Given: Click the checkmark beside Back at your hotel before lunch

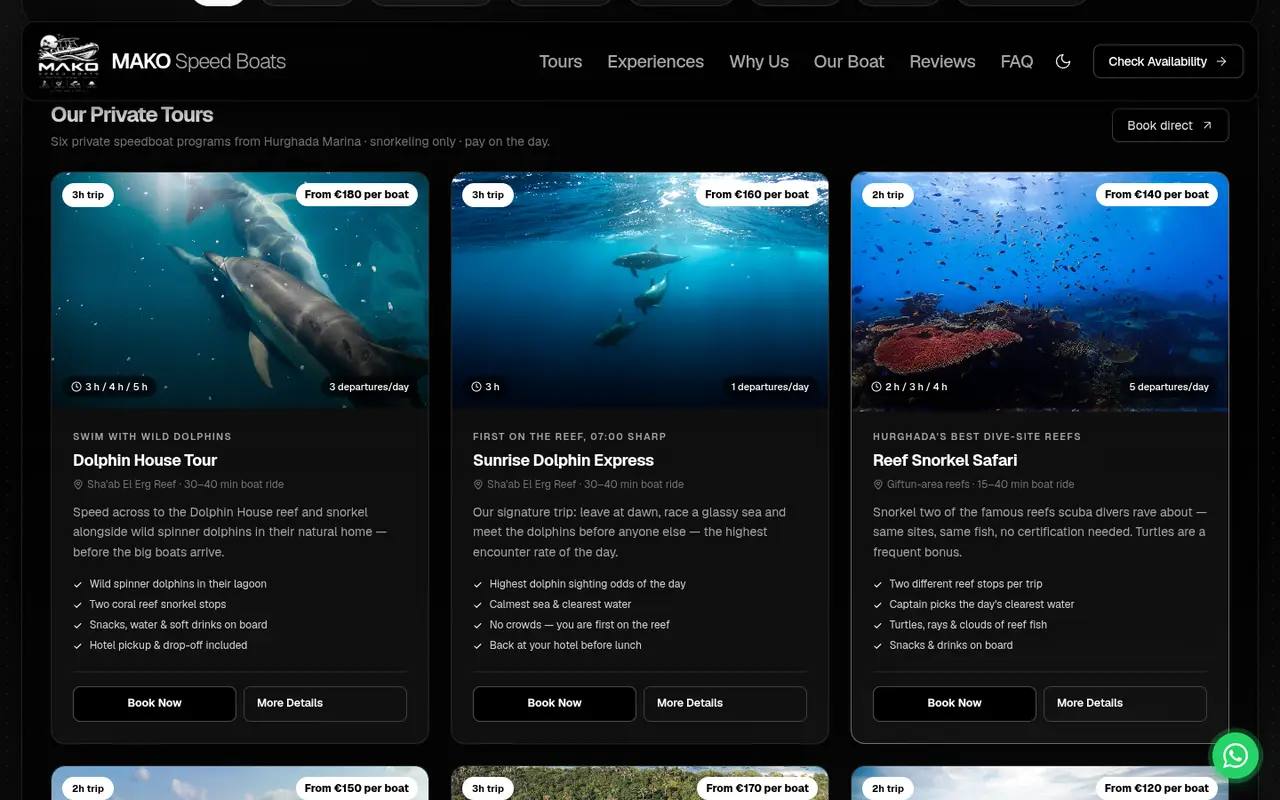Looking at the screenshot, I should [478, 645].
